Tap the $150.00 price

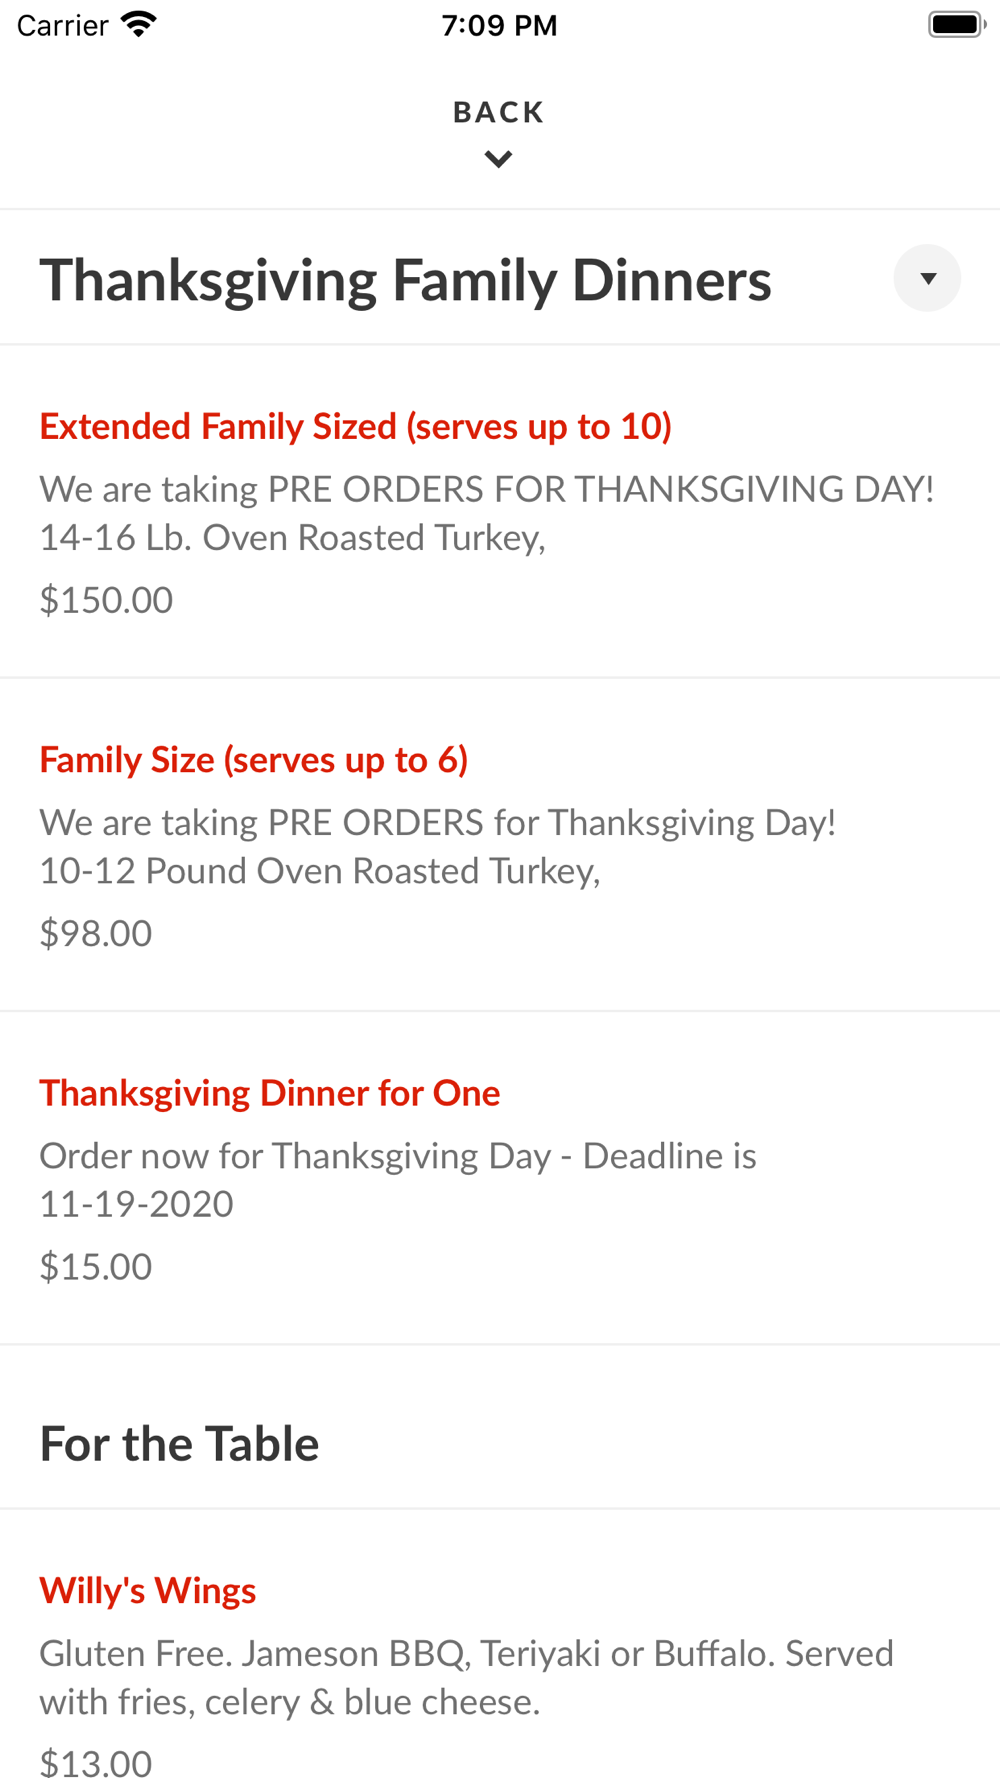tap(106, 600)
